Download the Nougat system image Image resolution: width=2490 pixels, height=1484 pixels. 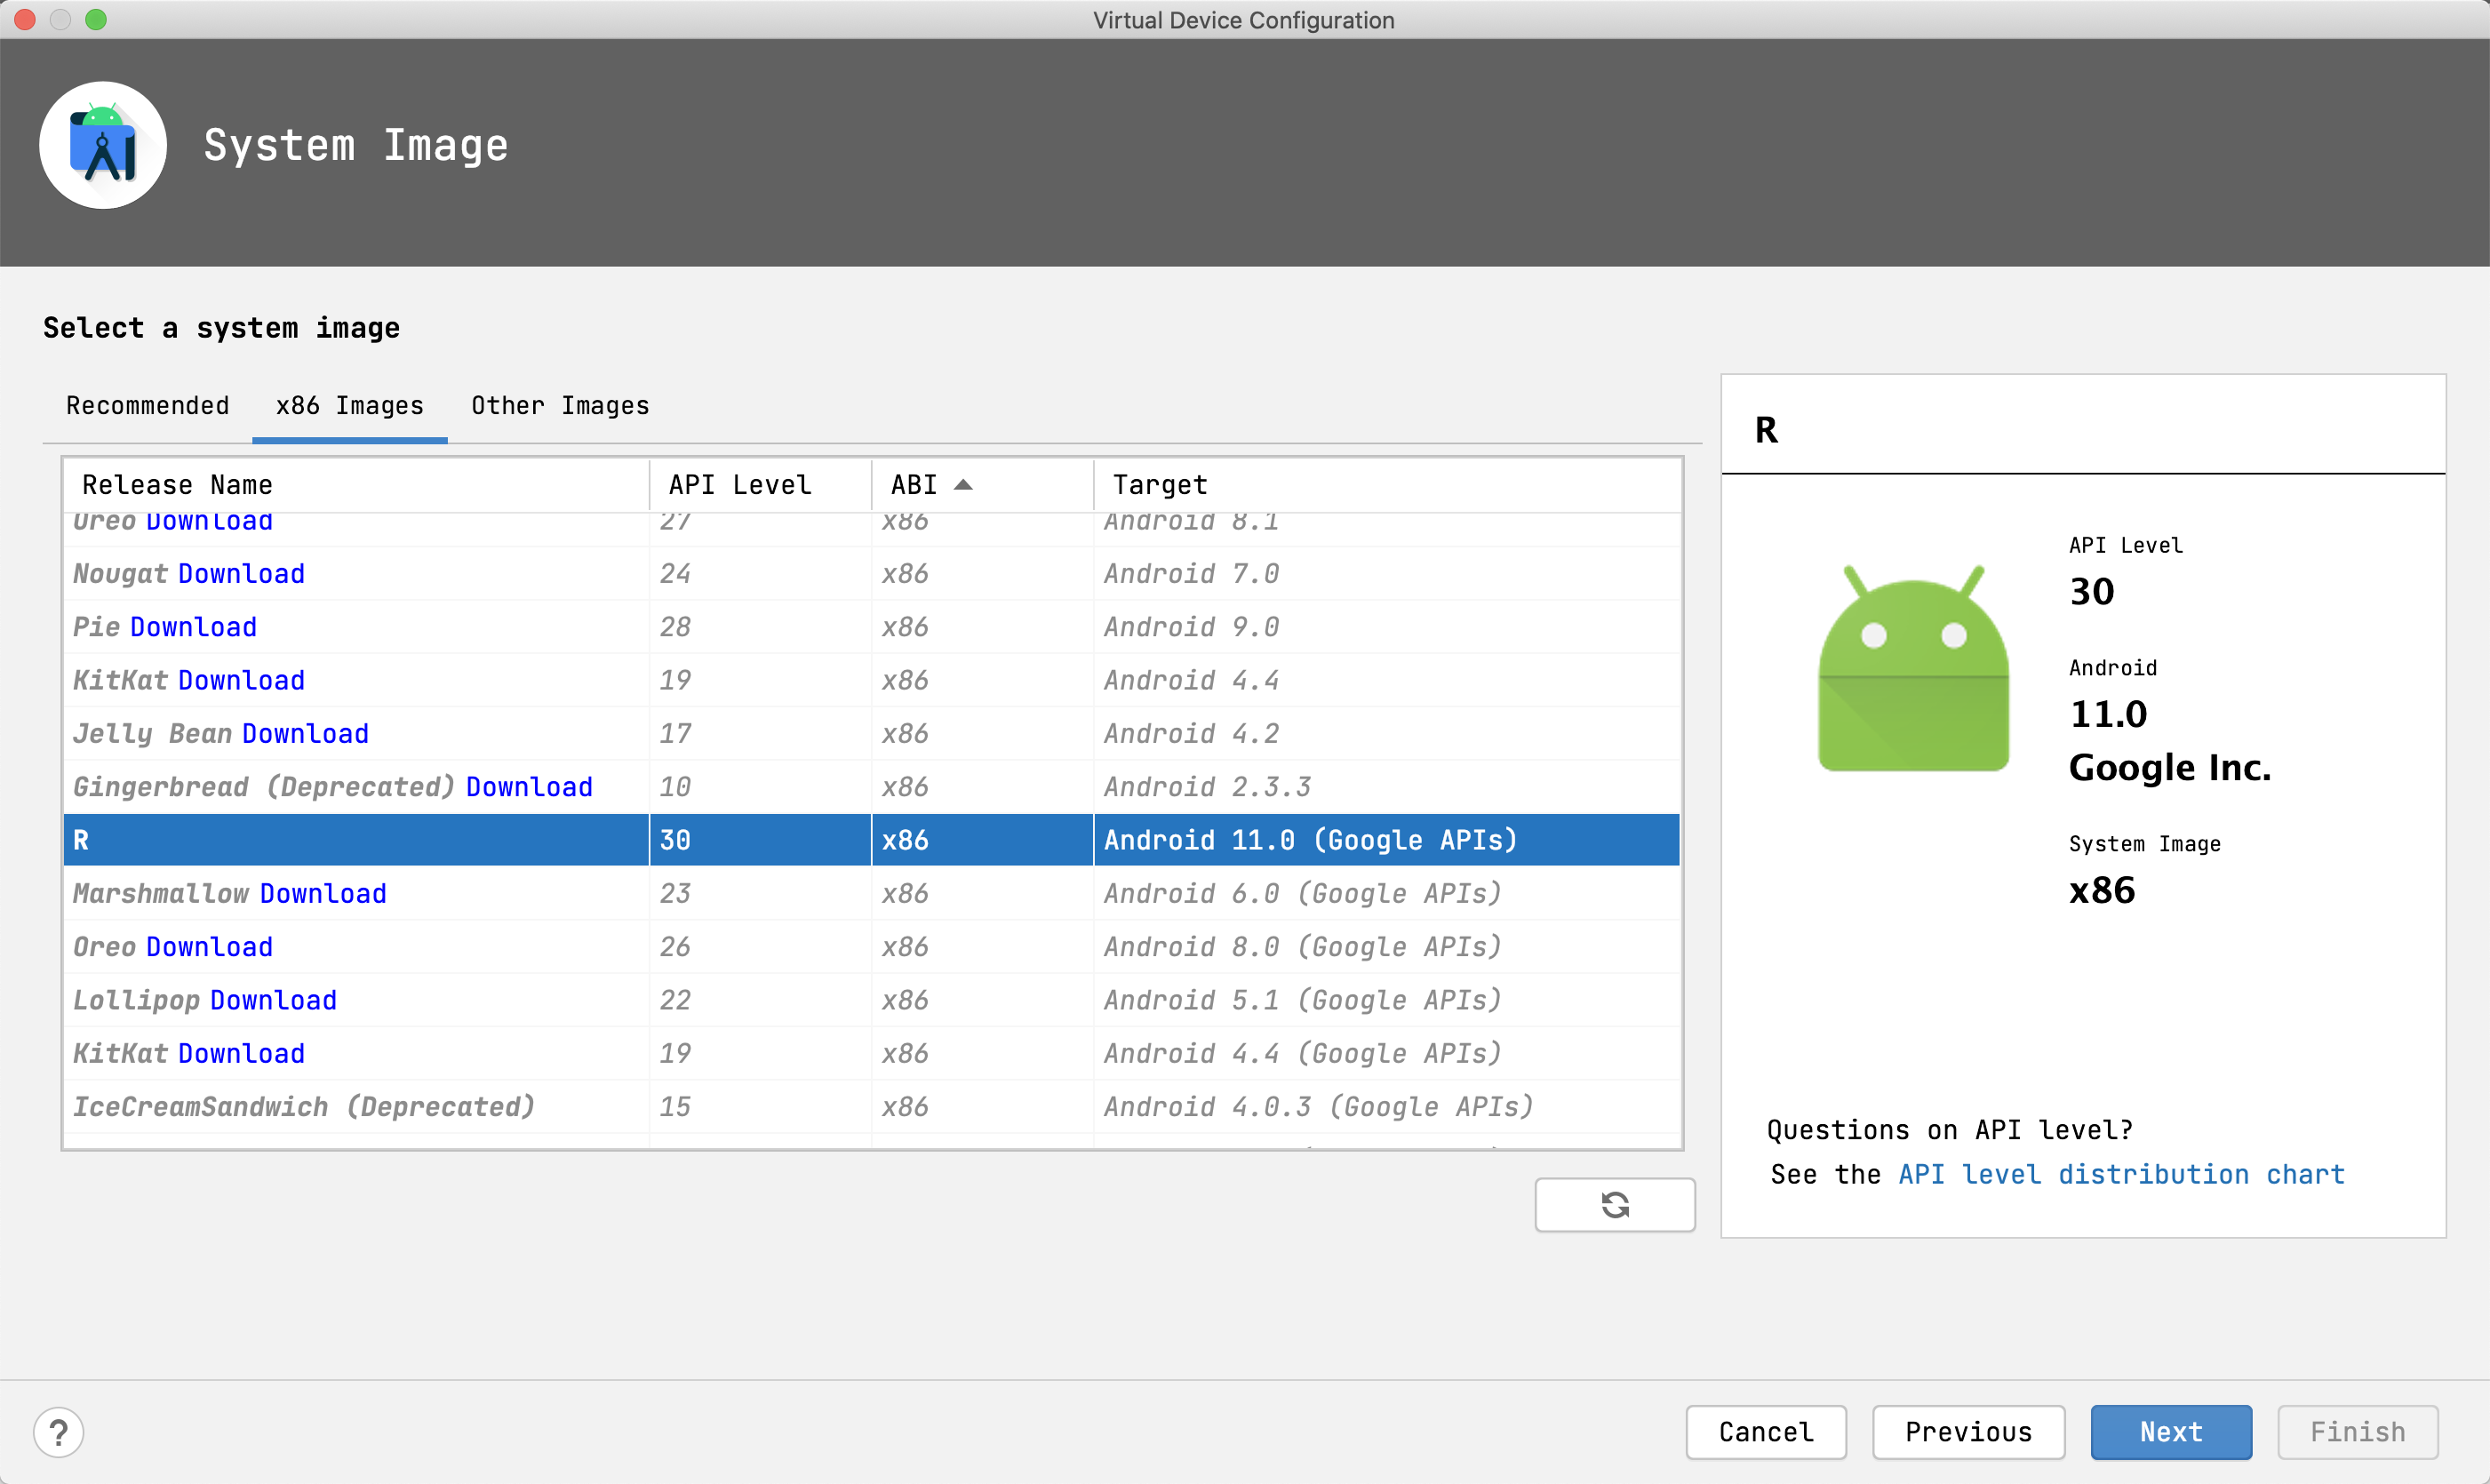click(x=241, y=574)
